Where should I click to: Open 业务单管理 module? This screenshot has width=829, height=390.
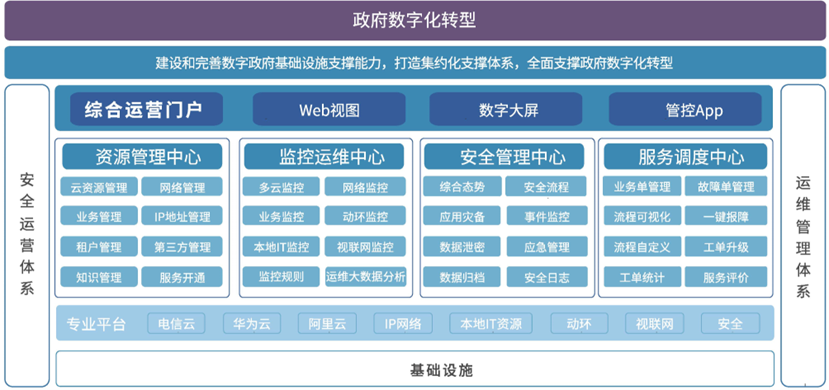point(642,187)
